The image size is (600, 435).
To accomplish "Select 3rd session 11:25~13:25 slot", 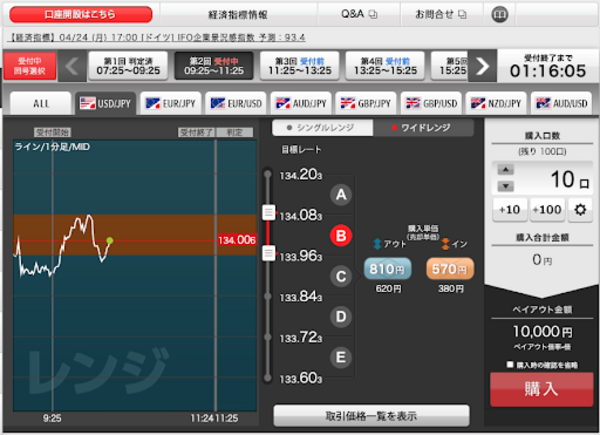I will [x=300, y=65].
